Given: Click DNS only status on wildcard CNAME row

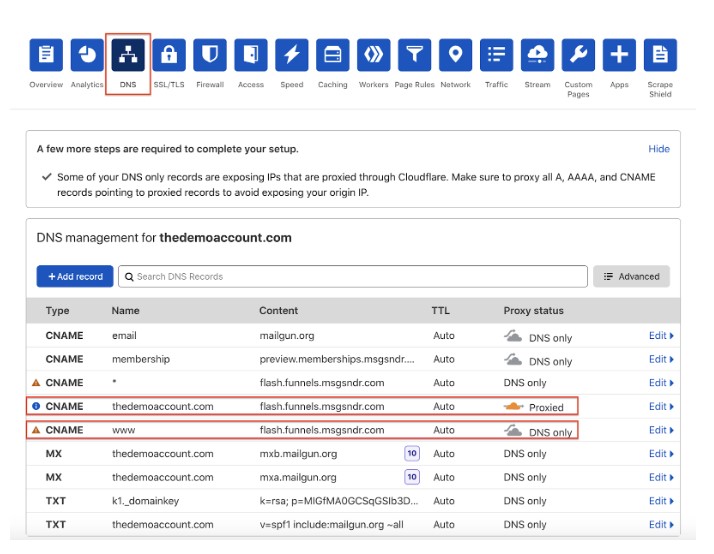Looking at the screenshot, I should coord(525,383).
